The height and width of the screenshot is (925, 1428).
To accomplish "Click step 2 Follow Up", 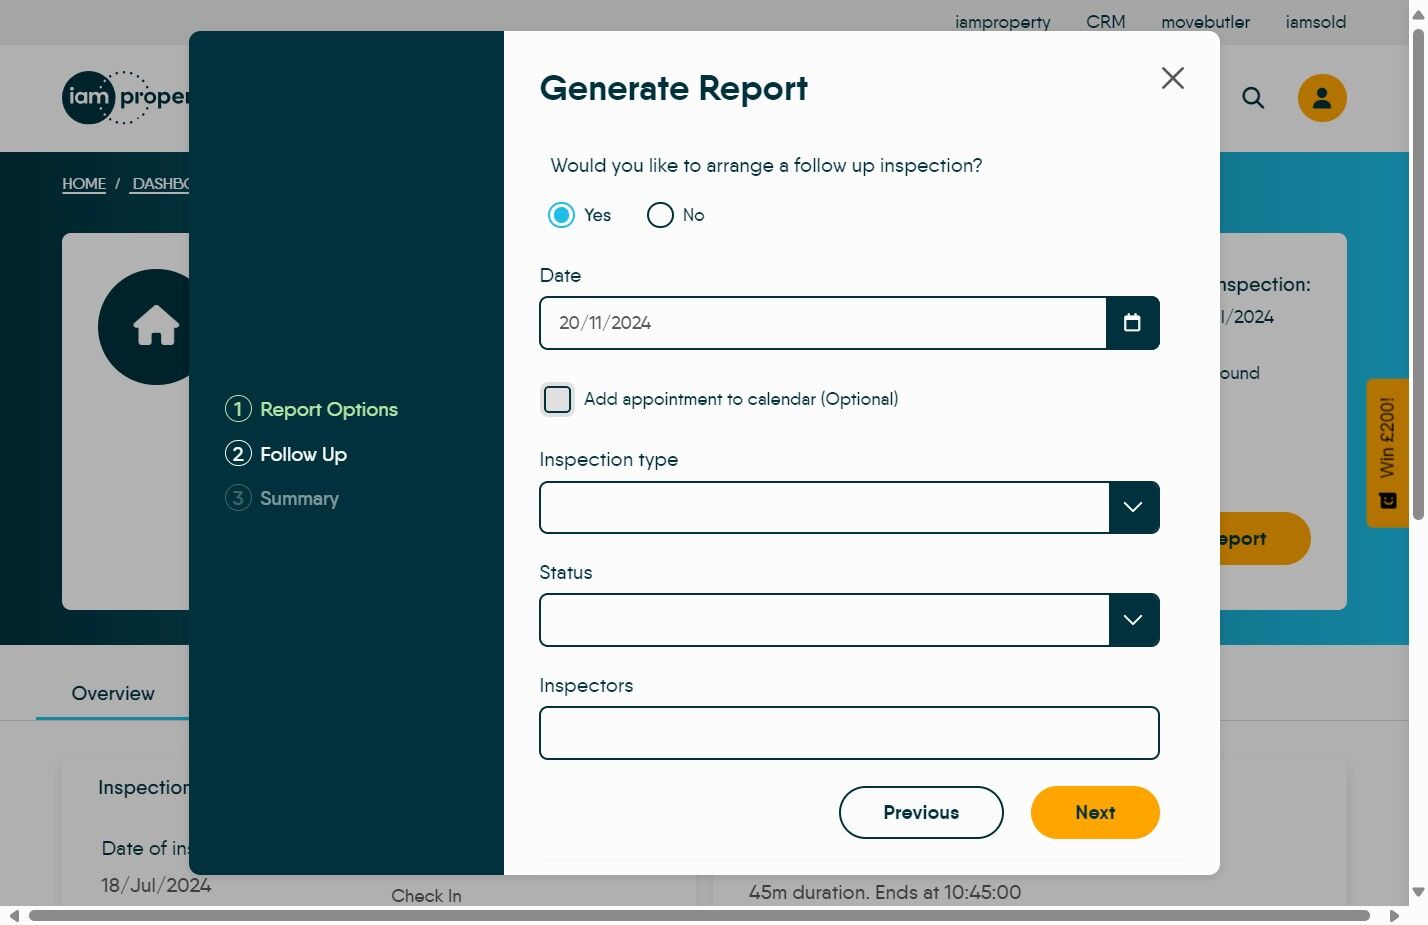I will point(303,454).
